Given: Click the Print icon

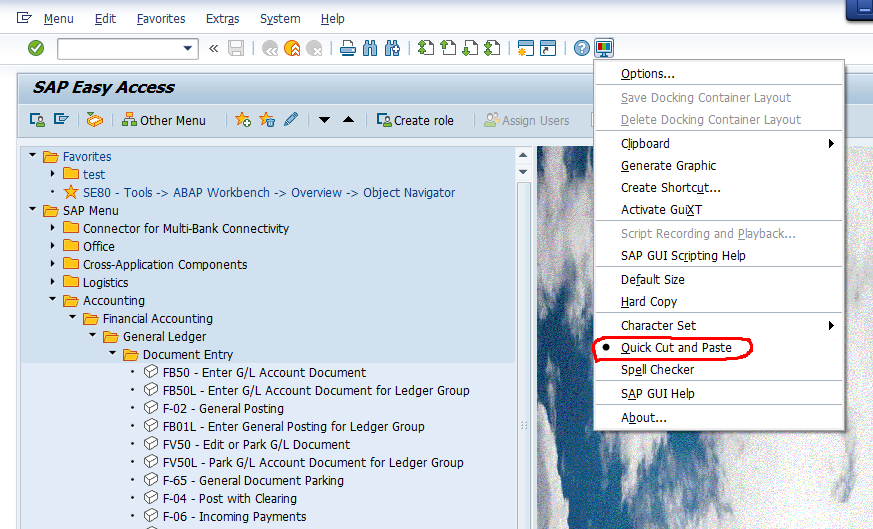Looking at the screenshot, I should click(x=348, y=48).
